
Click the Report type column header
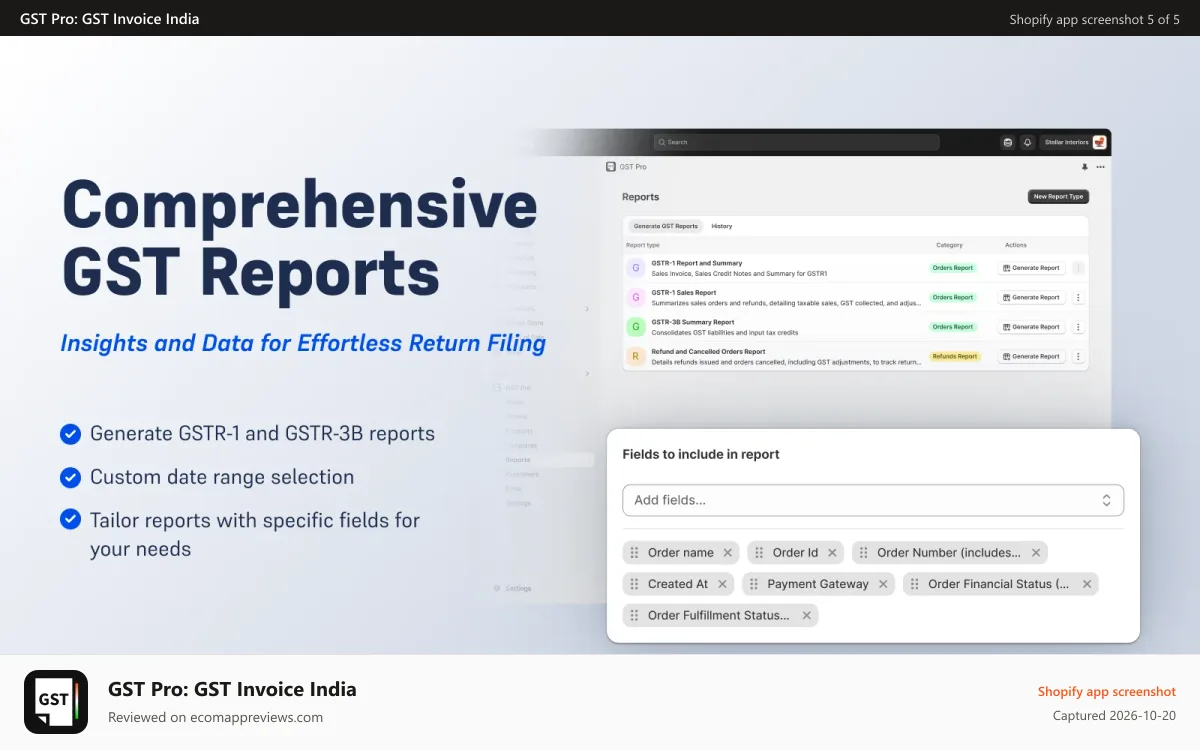[x=643, y=245]
